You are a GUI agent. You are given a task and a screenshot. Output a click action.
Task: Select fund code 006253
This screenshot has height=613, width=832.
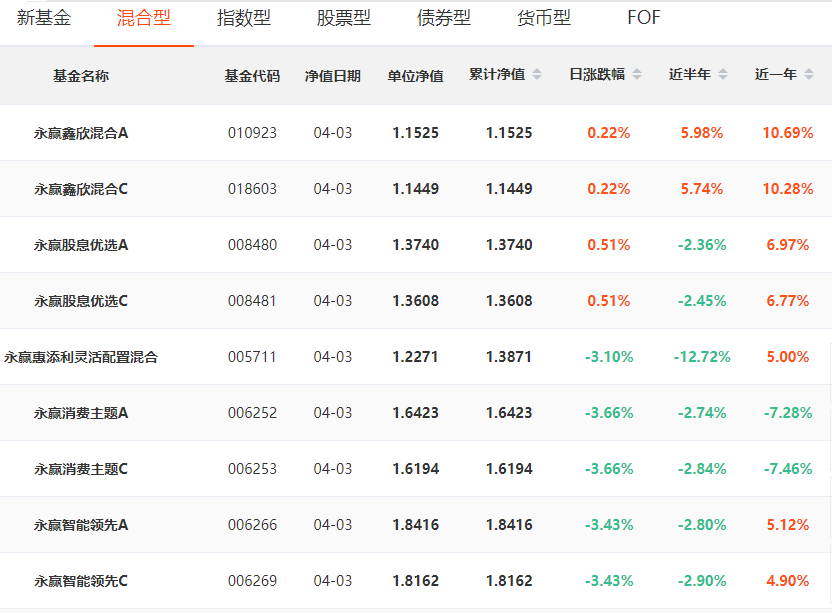point(253,469)
